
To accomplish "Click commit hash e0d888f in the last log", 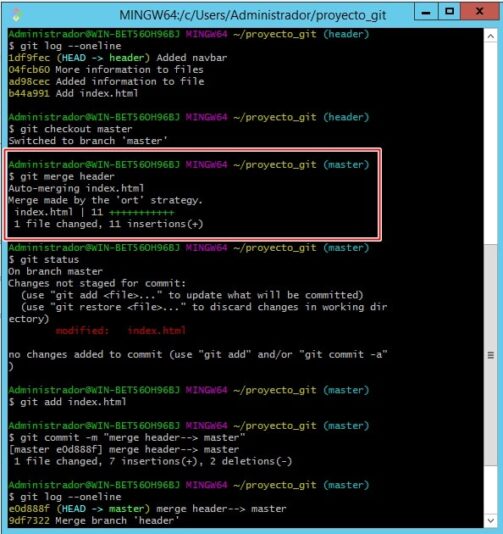I will coord(29,509).
